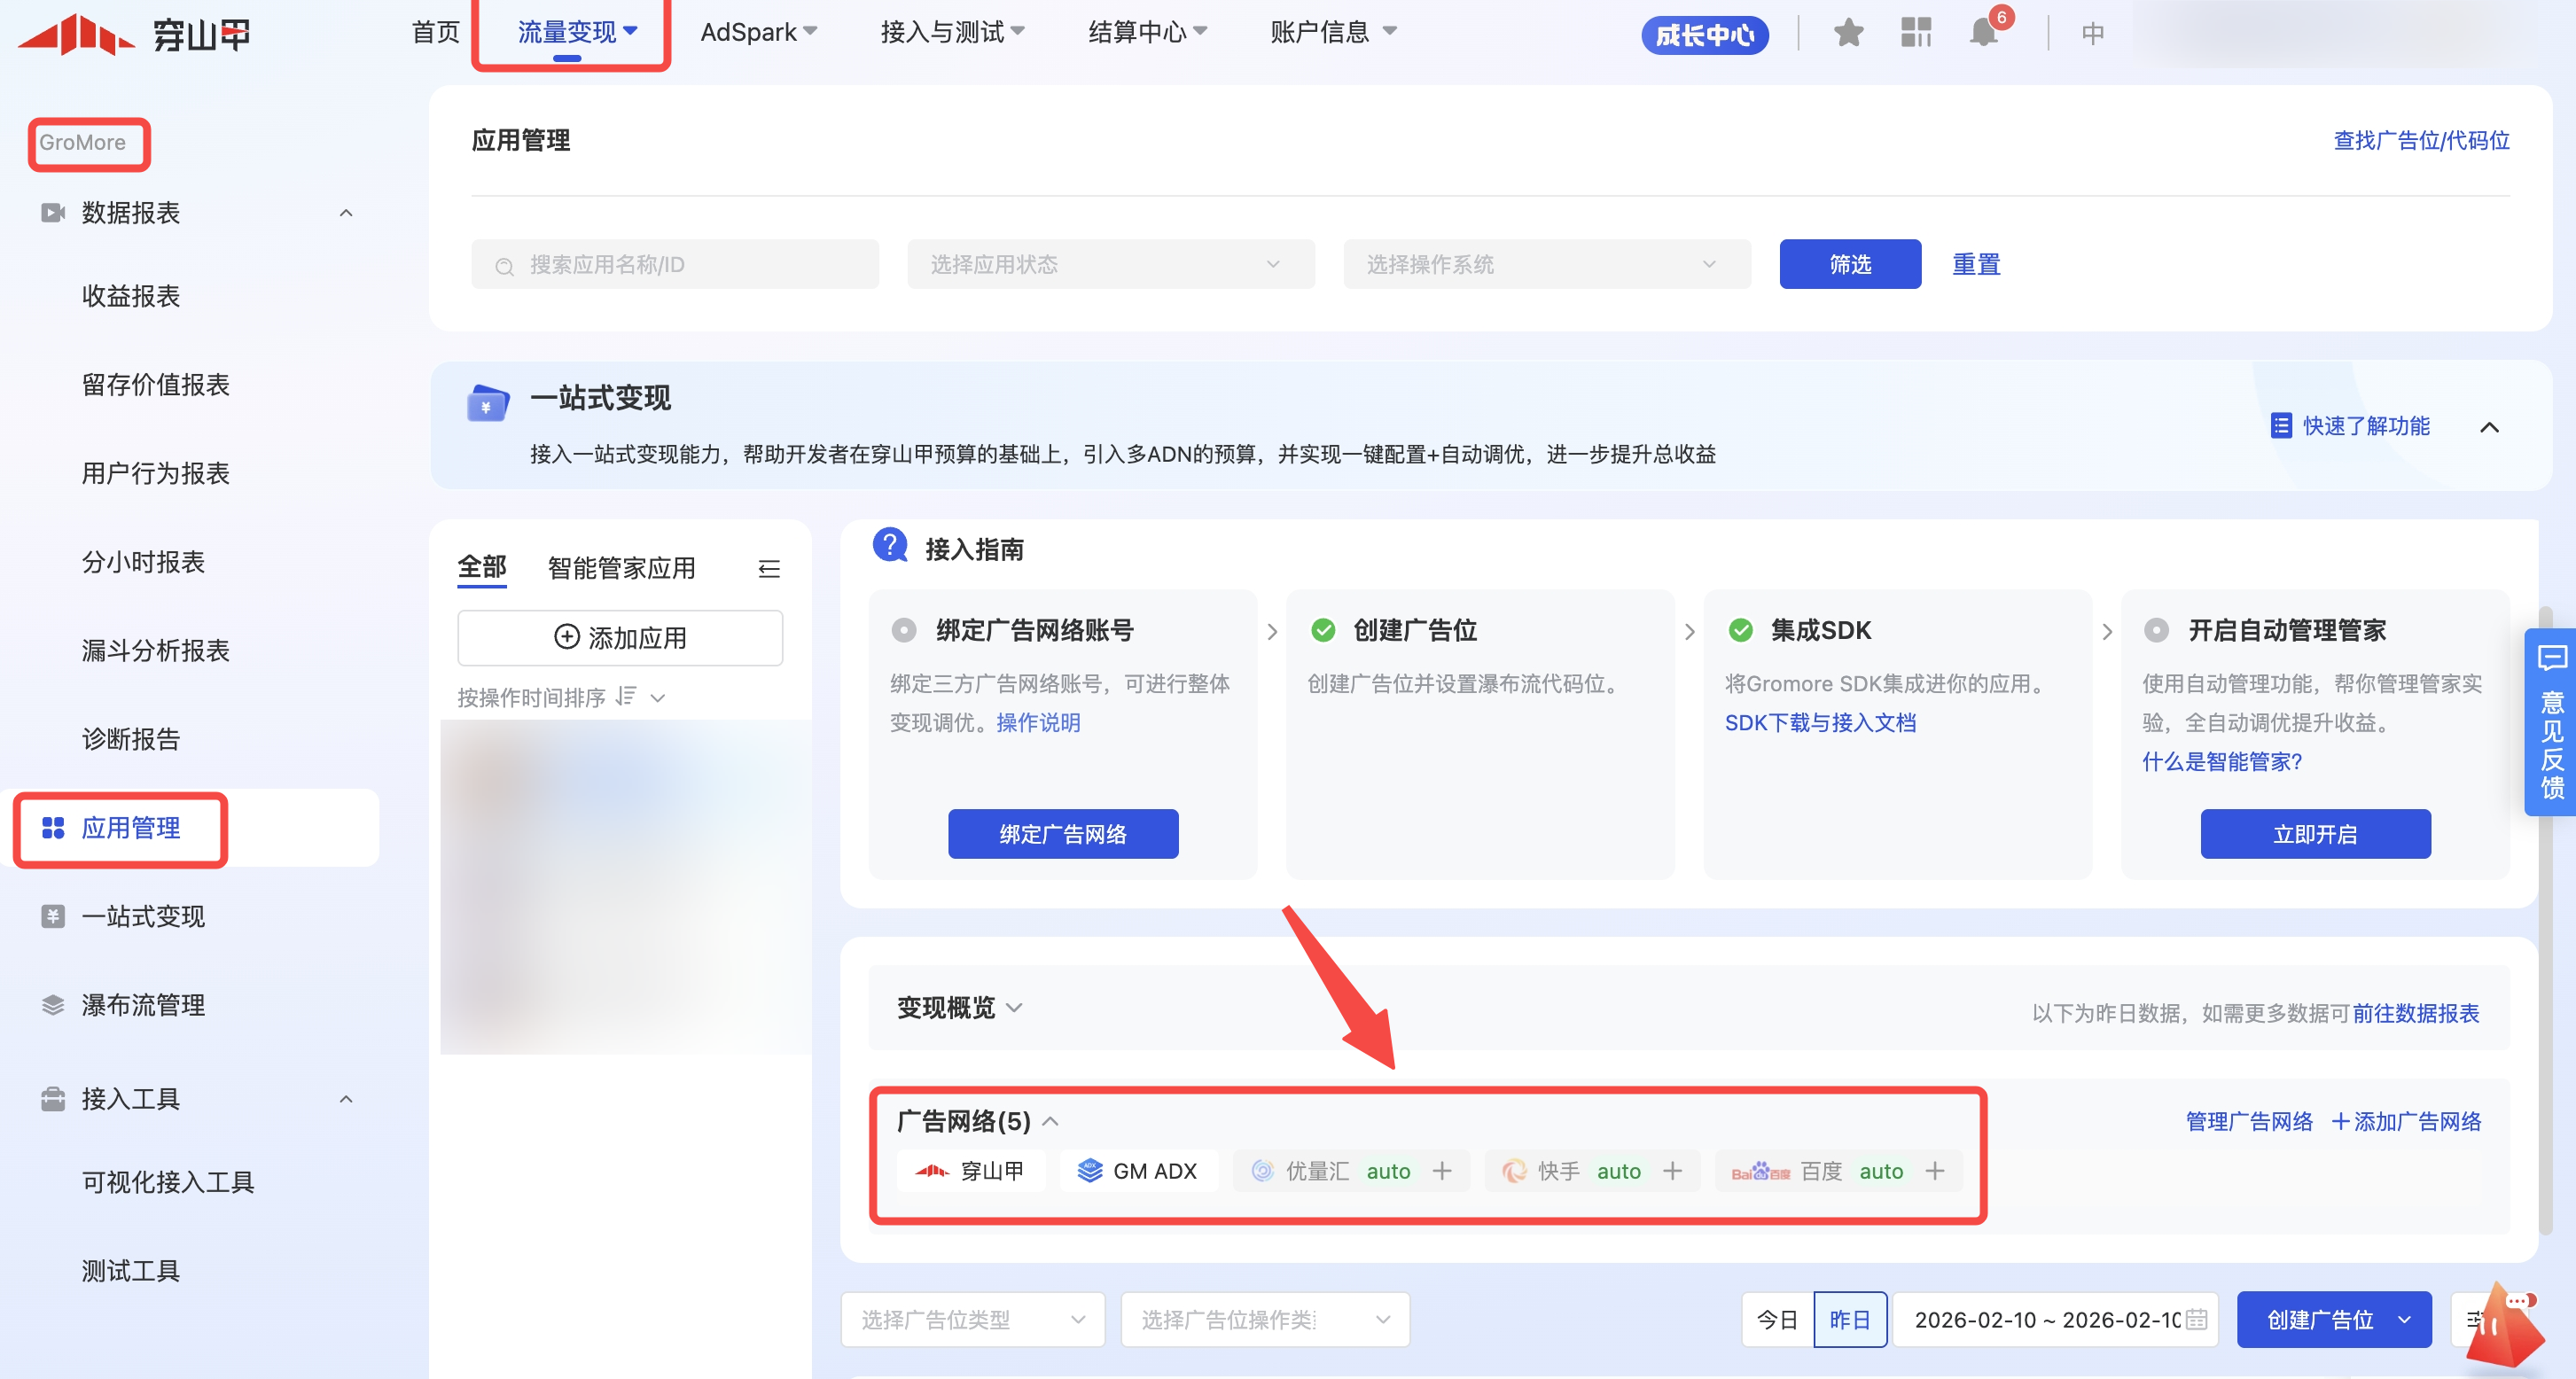The image size is (2576, 1379).
Task: Open the calendar icon in date range
Action: 2197,1320
